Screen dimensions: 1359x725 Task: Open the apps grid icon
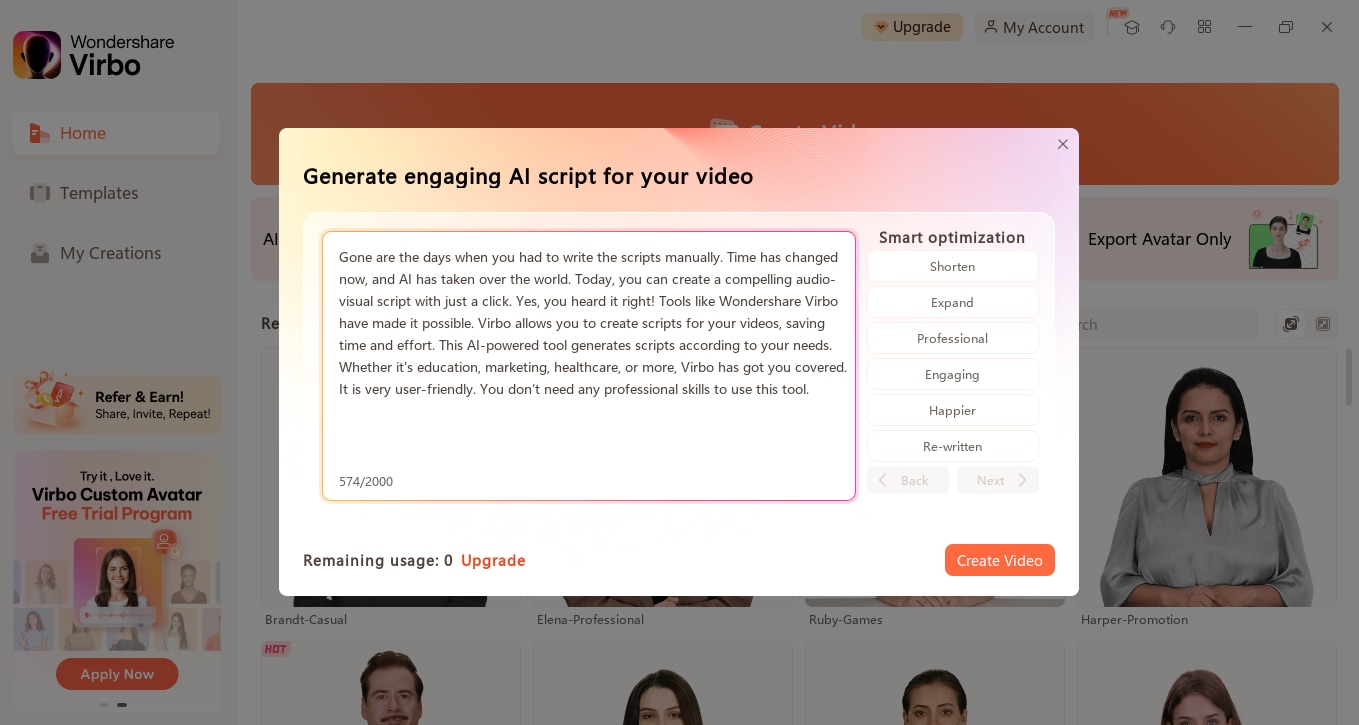click(x=1204, y=27)
